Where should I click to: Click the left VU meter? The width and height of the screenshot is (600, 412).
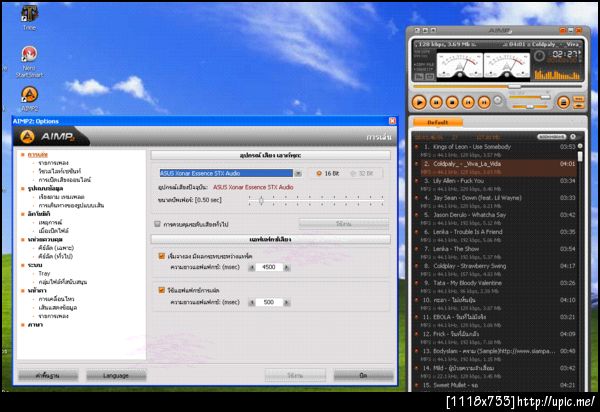[460, 67]
